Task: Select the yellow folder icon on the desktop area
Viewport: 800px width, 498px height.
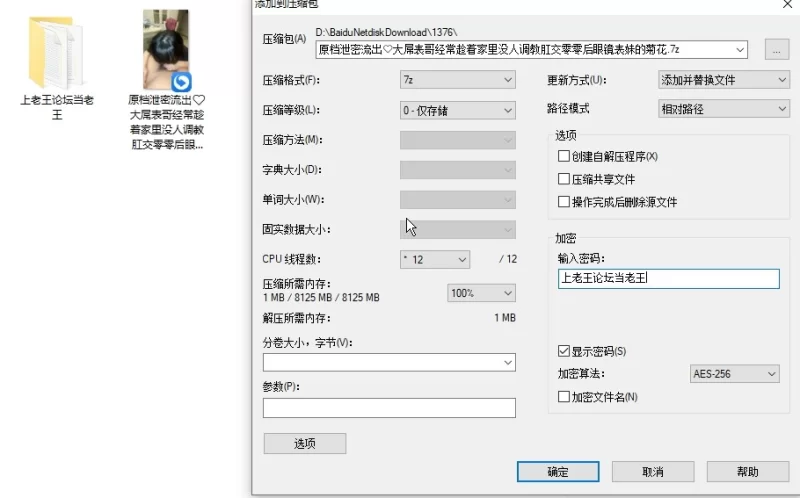Action: [x=56, y=53]
